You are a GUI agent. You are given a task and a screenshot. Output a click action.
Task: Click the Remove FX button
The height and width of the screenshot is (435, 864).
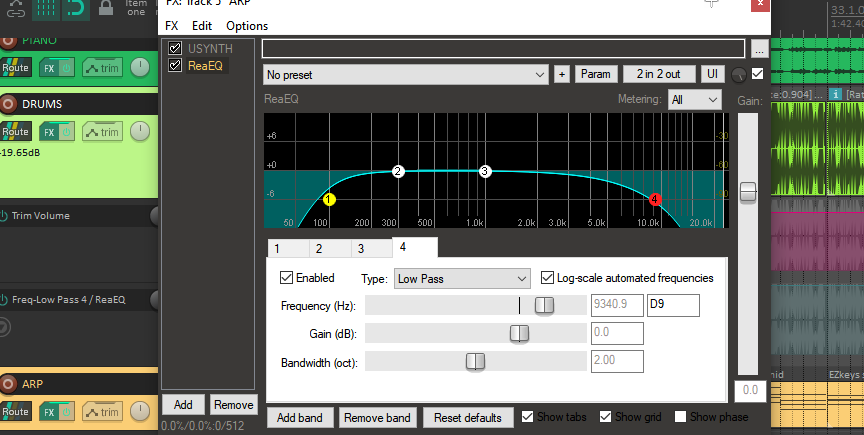click(x=234, y=405)
